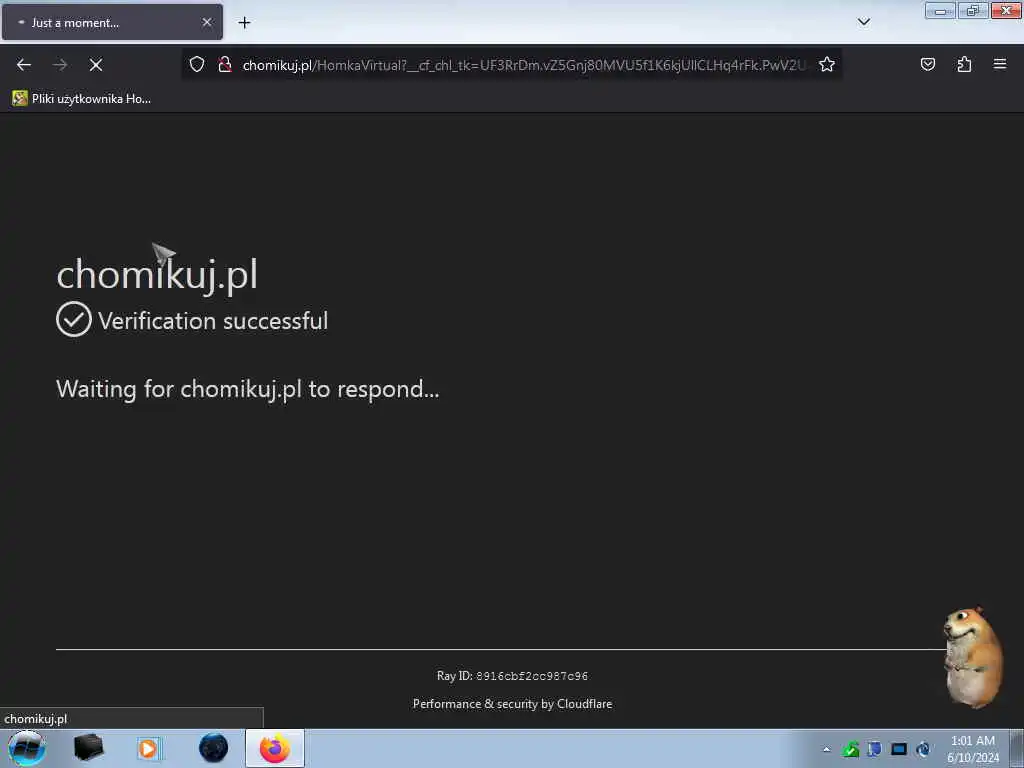1024x768 pixels.
Task: Click Show desktop strip in taskbar
Action: click(1017, 748)
